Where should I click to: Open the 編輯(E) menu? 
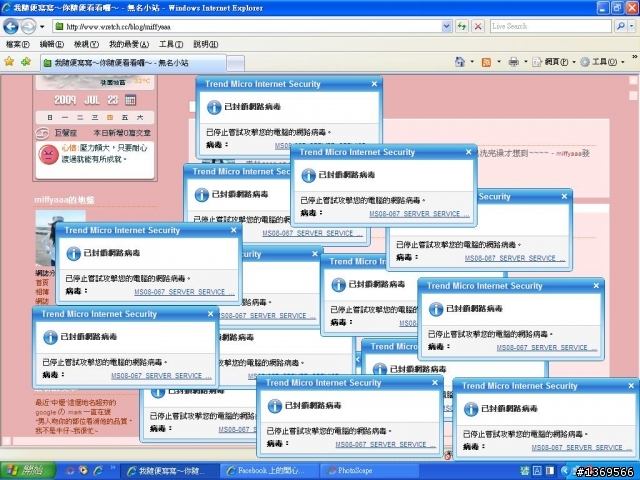51,44
